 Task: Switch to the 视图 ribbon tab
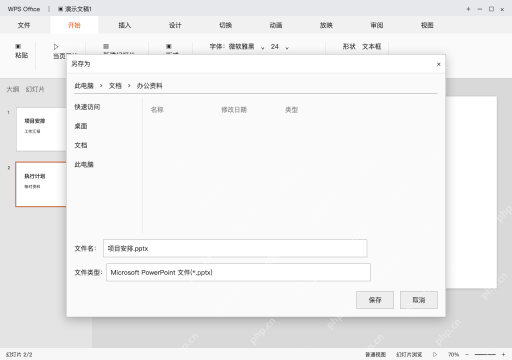click(x=427, y=25)
